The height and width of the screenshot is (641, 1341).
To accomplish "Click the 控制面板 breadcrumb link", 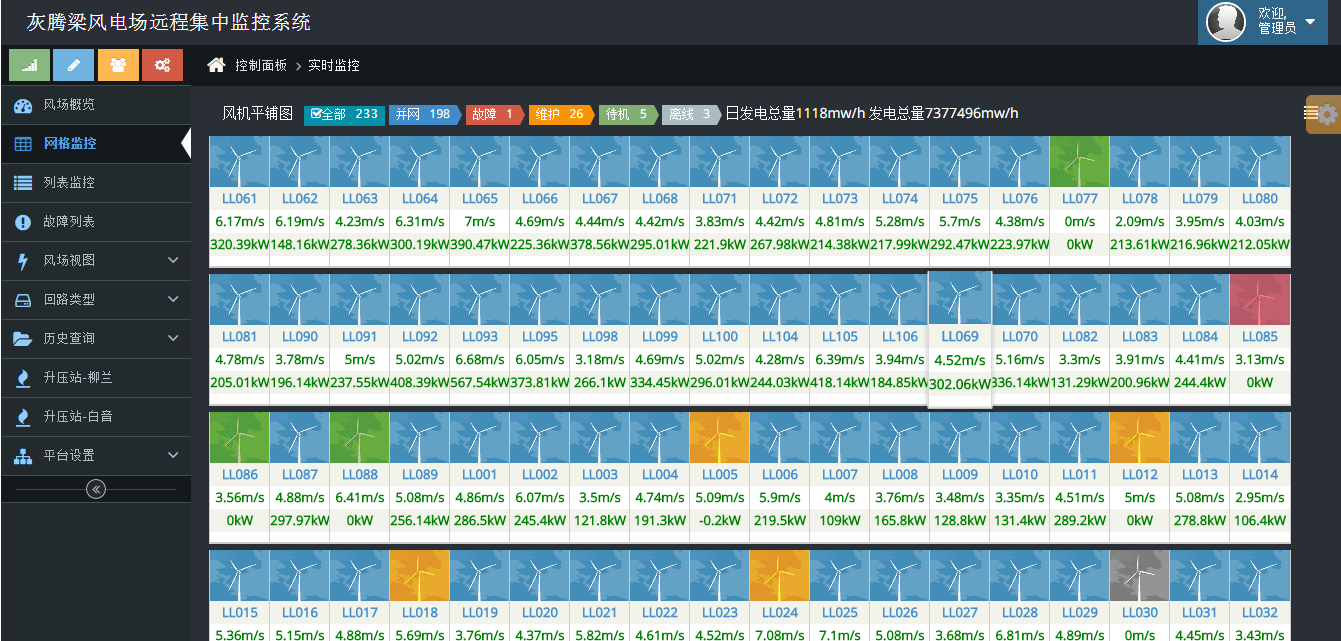I will click(x=261, y=65).
